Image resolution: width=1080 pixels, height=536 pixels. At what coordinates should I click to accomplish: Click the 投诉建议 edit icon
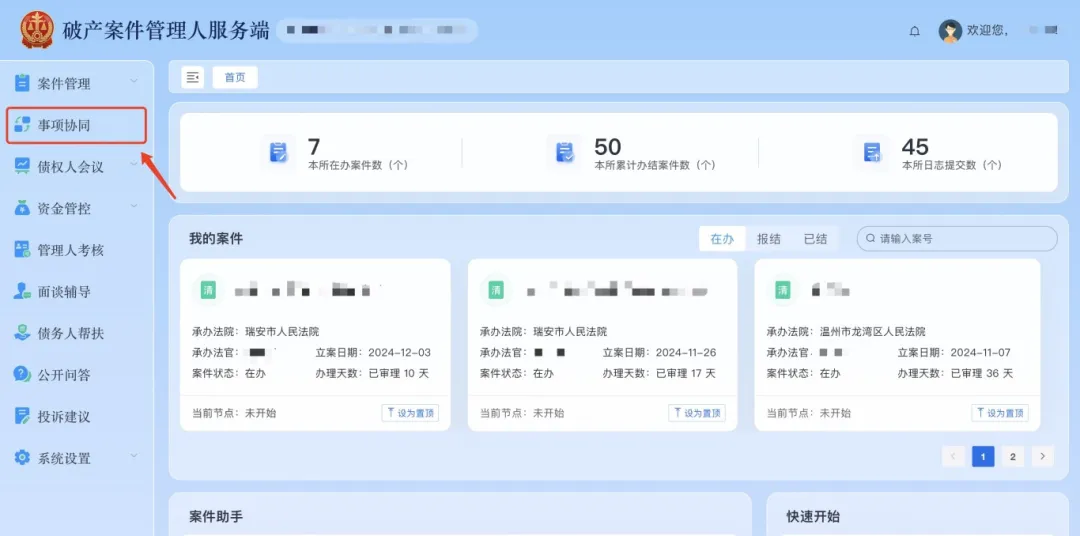[23, 416]
